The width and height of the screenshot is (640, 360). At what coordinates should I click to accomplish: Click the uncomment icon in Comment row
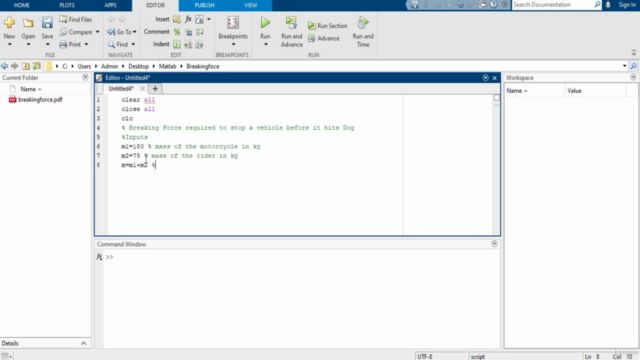tap(188, 32)
